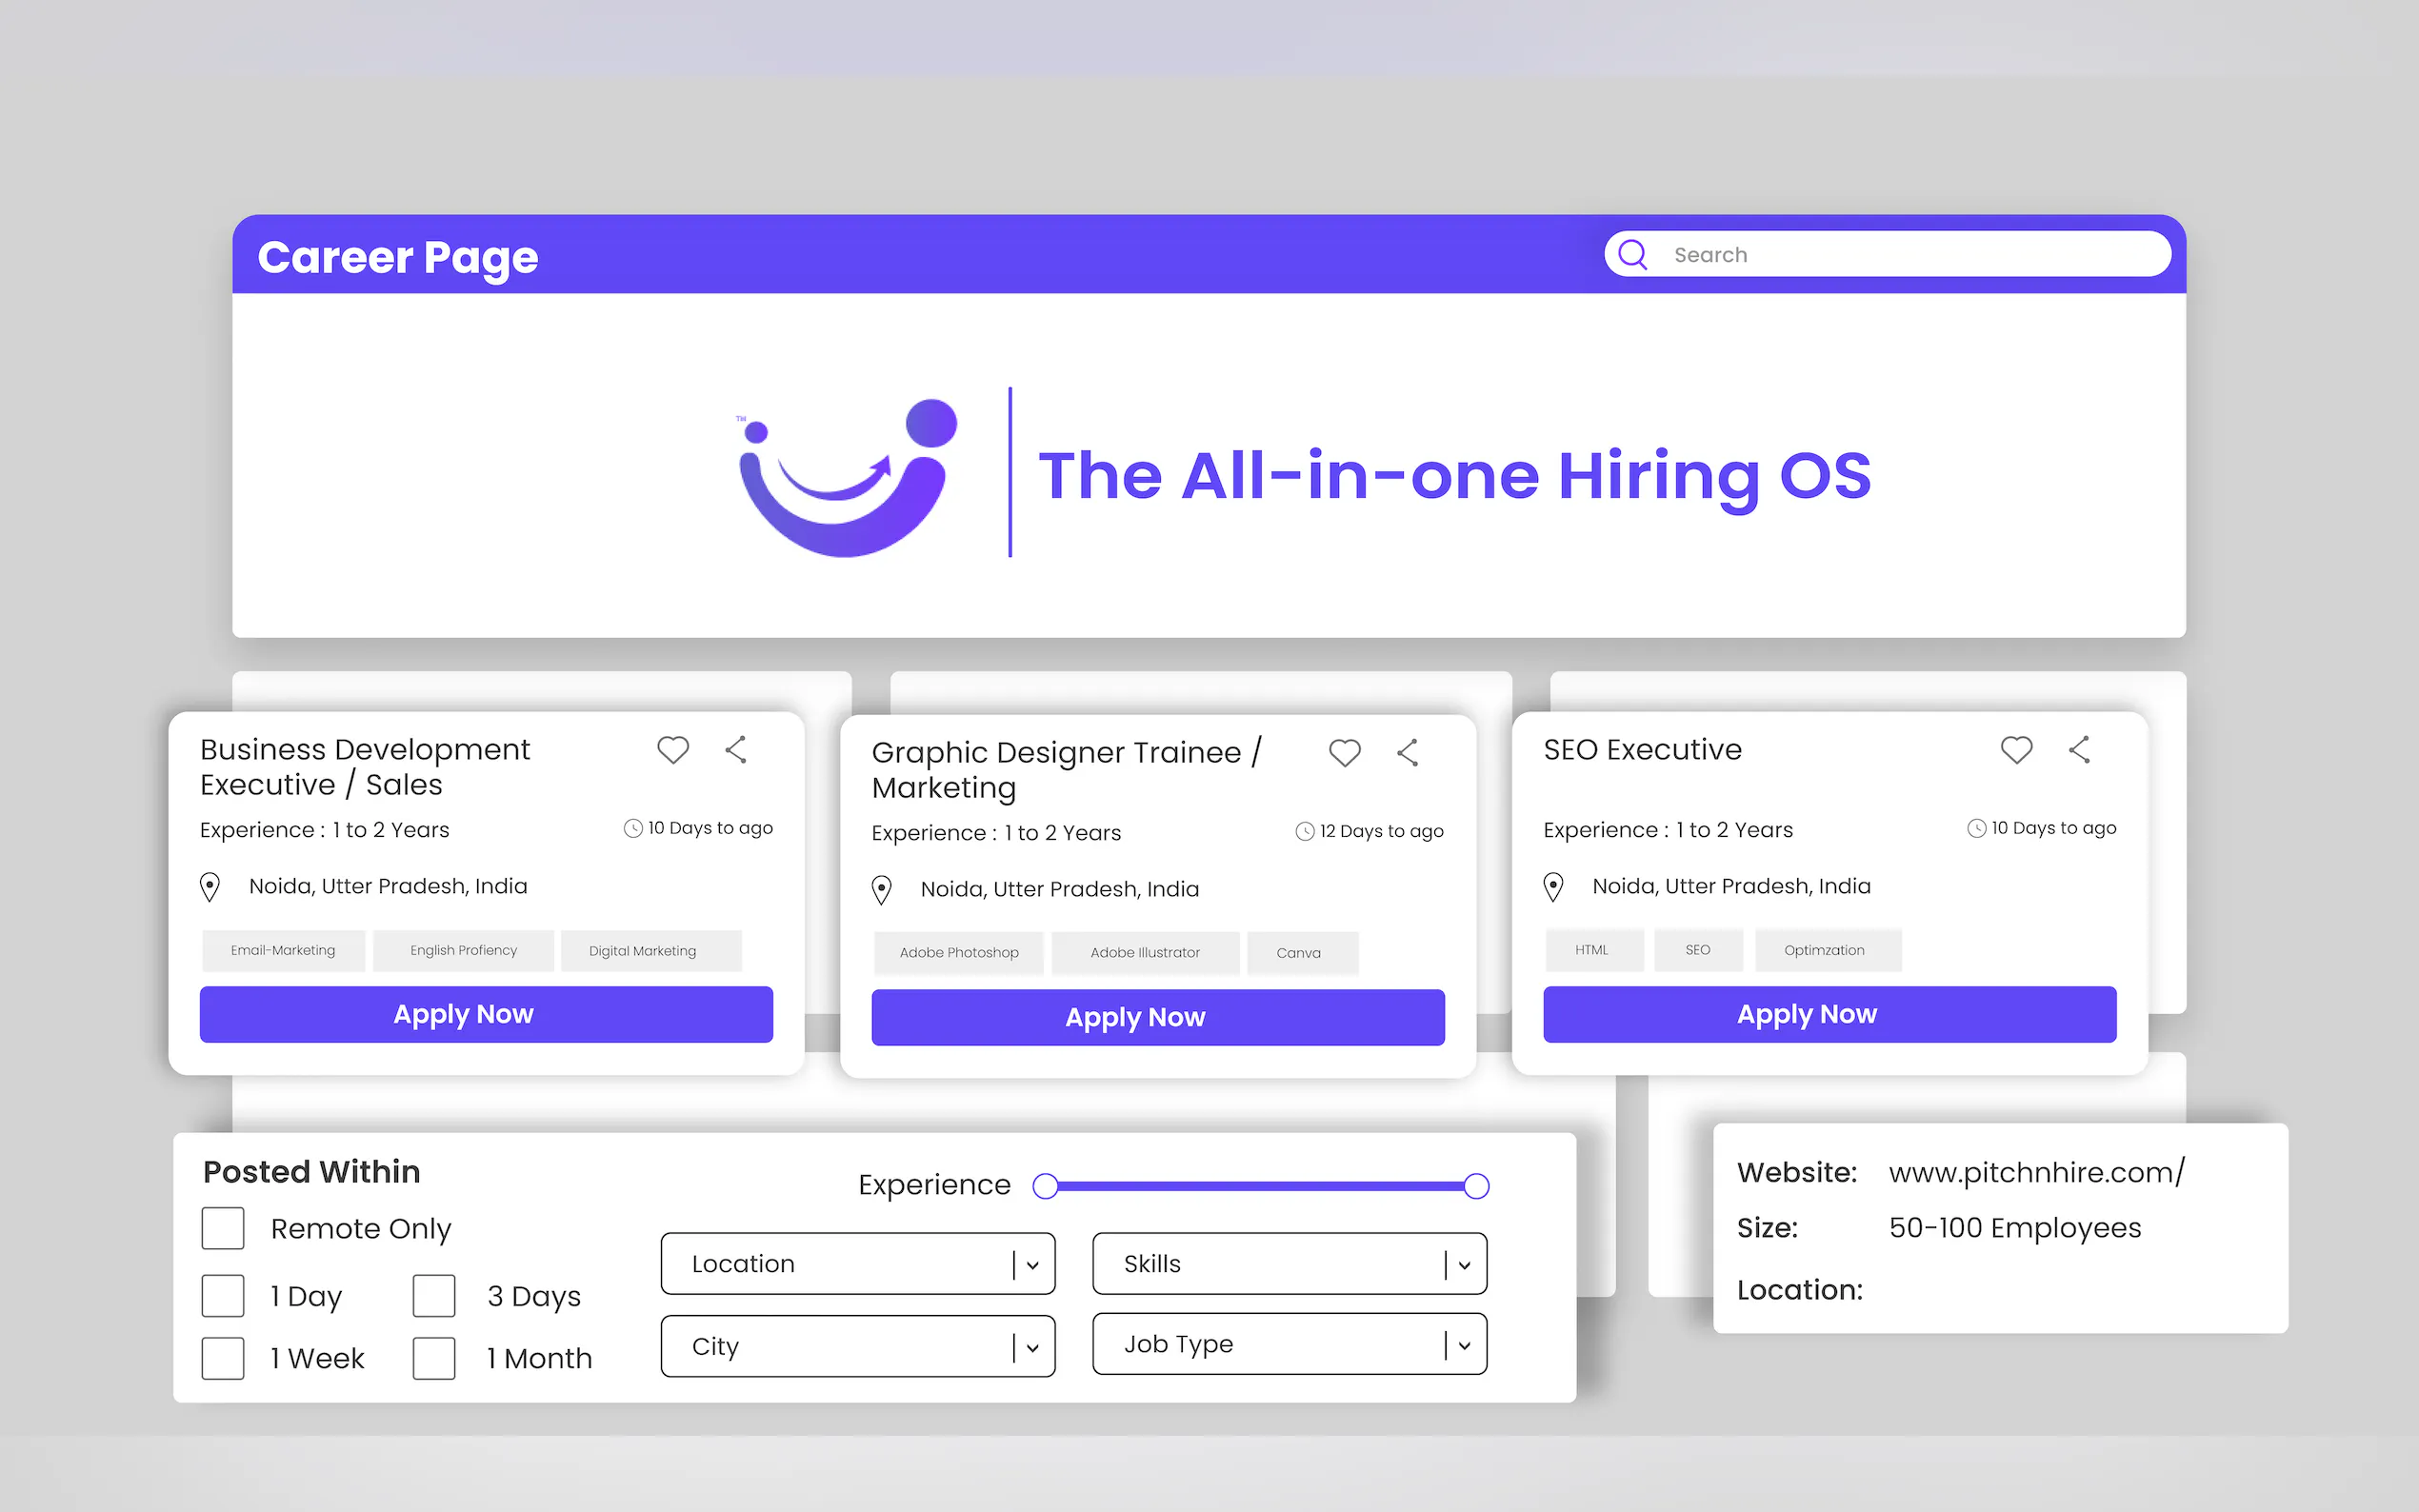2419x1512 pixels.
Task: Enable the Remote Only checkbox
Action: point(223,1228)
